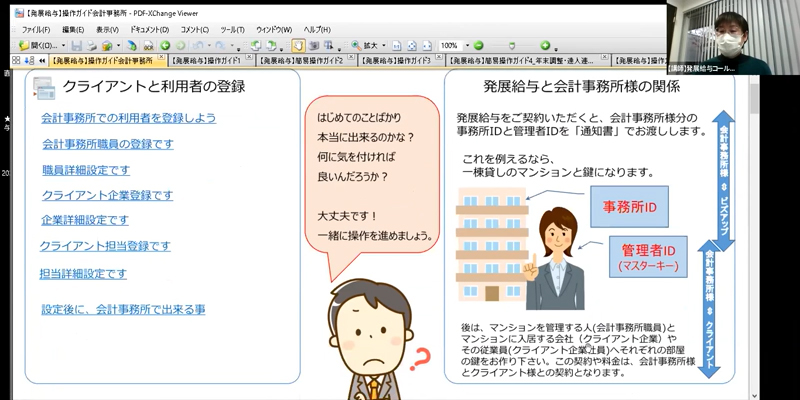Viewport: 800px width, 400px height.
Task: Select the Hand tool
Action: (298, 45)
